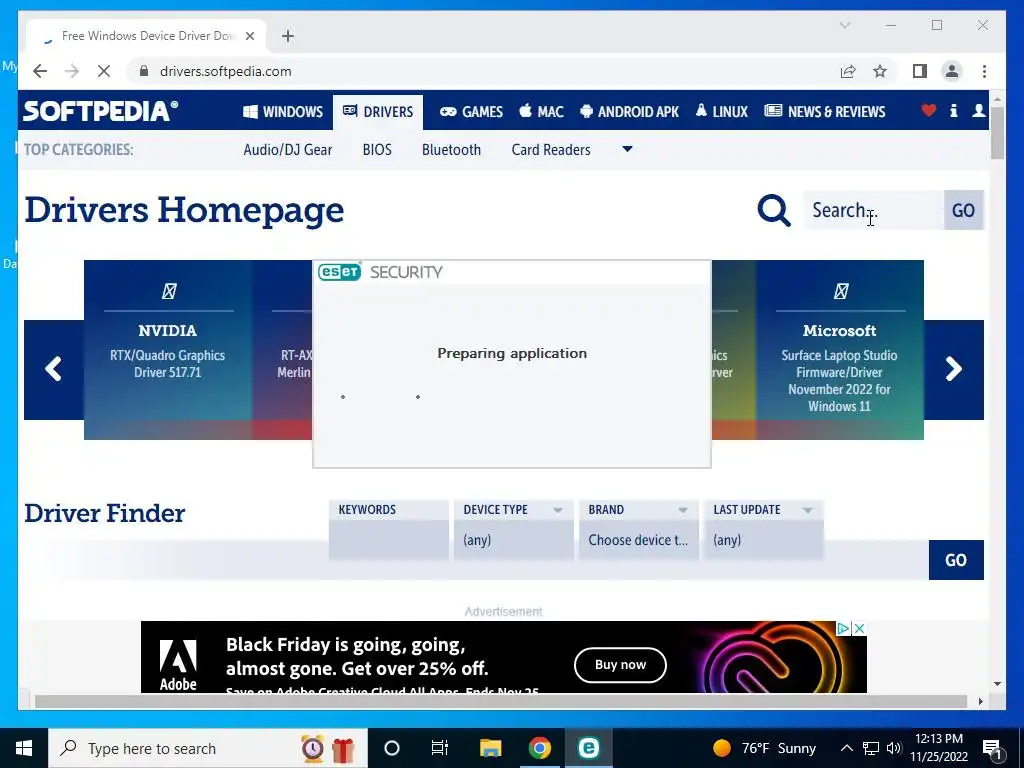
Task: Open the AdChoices info icon
Action: (844, 628)
